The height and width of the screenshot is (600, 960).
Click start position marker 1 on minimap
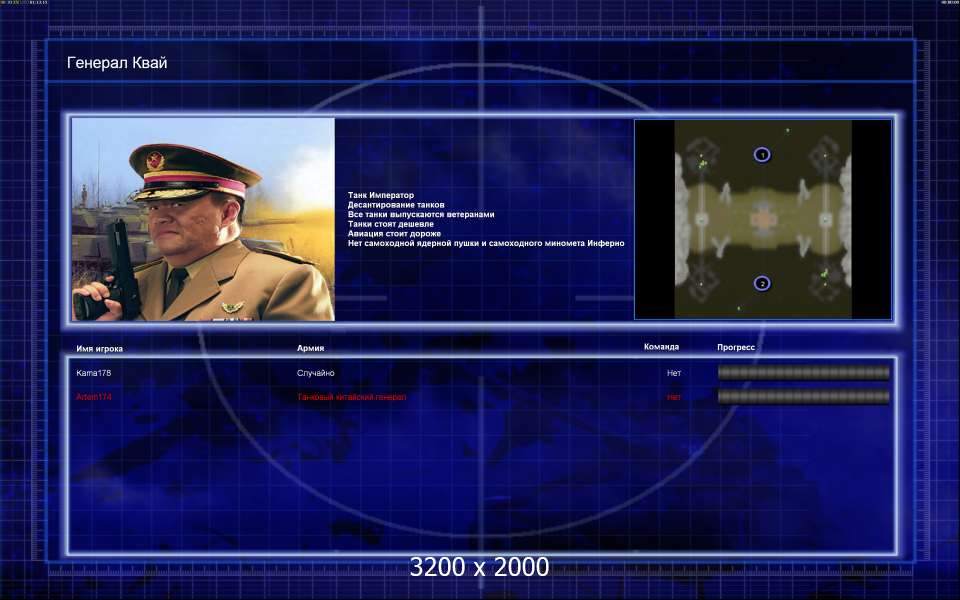[762, 155]
